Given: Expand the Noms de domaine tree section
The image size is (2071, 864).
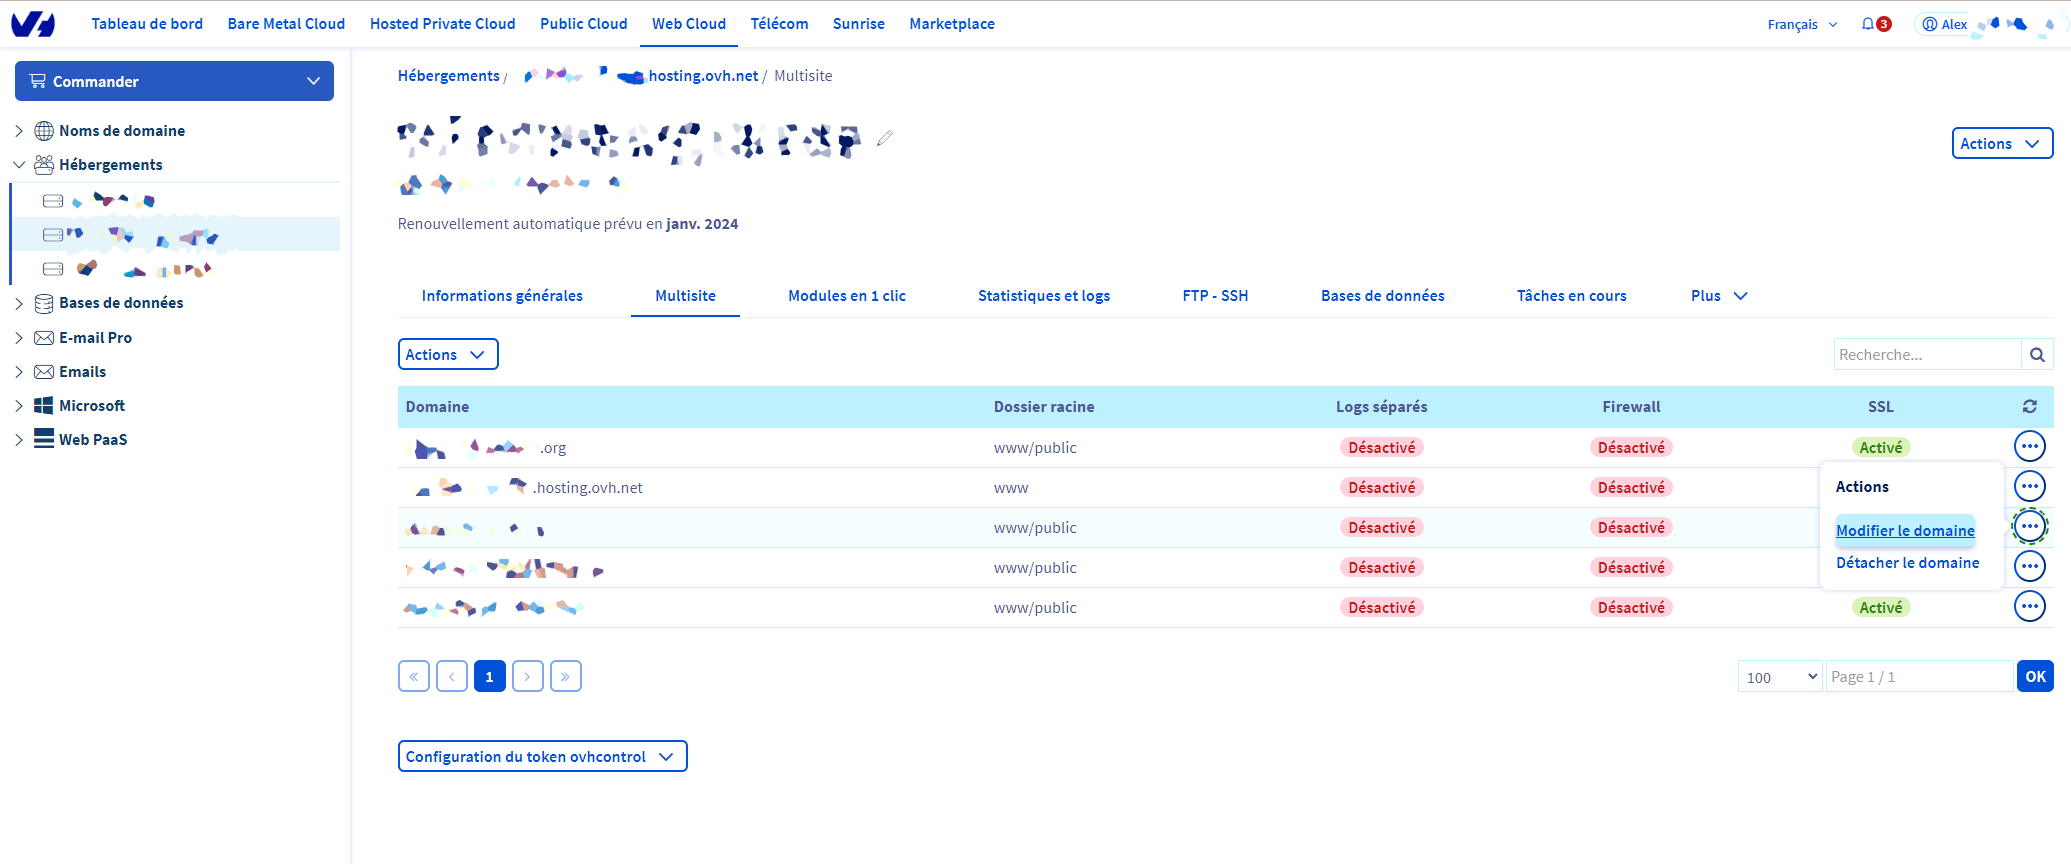Looking at the screenshot, I should tap(19, 131).
